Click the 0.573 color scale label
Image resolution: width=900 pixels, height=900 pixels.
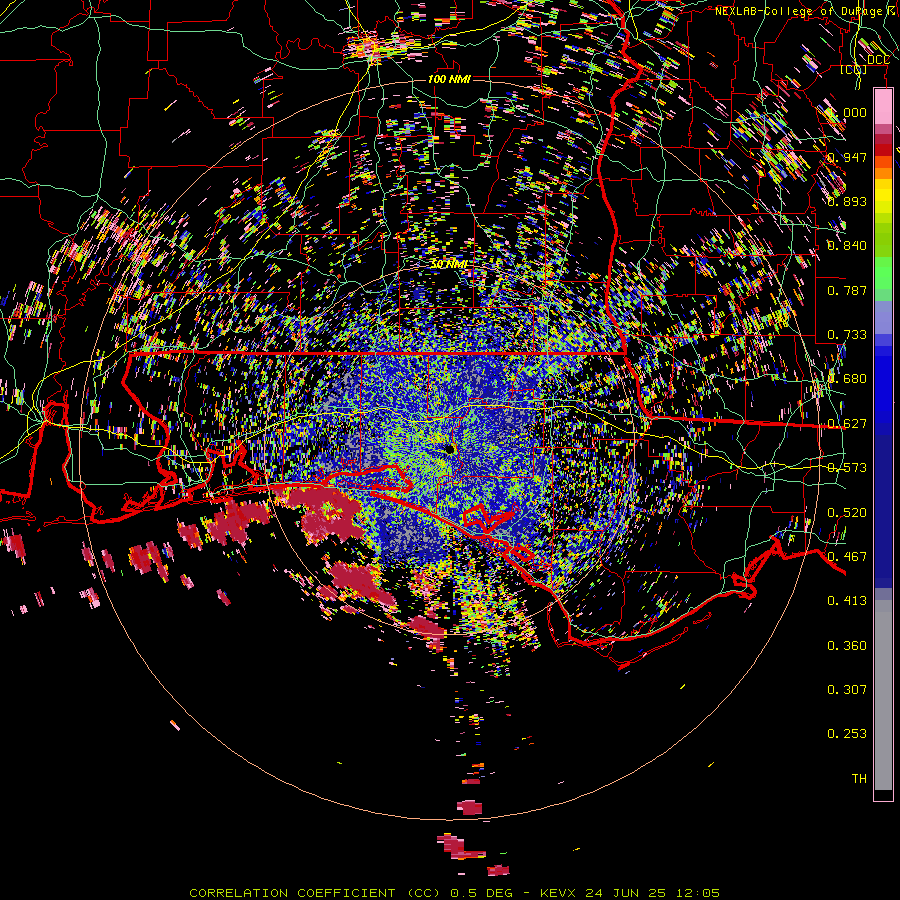[x=847, y=468]
